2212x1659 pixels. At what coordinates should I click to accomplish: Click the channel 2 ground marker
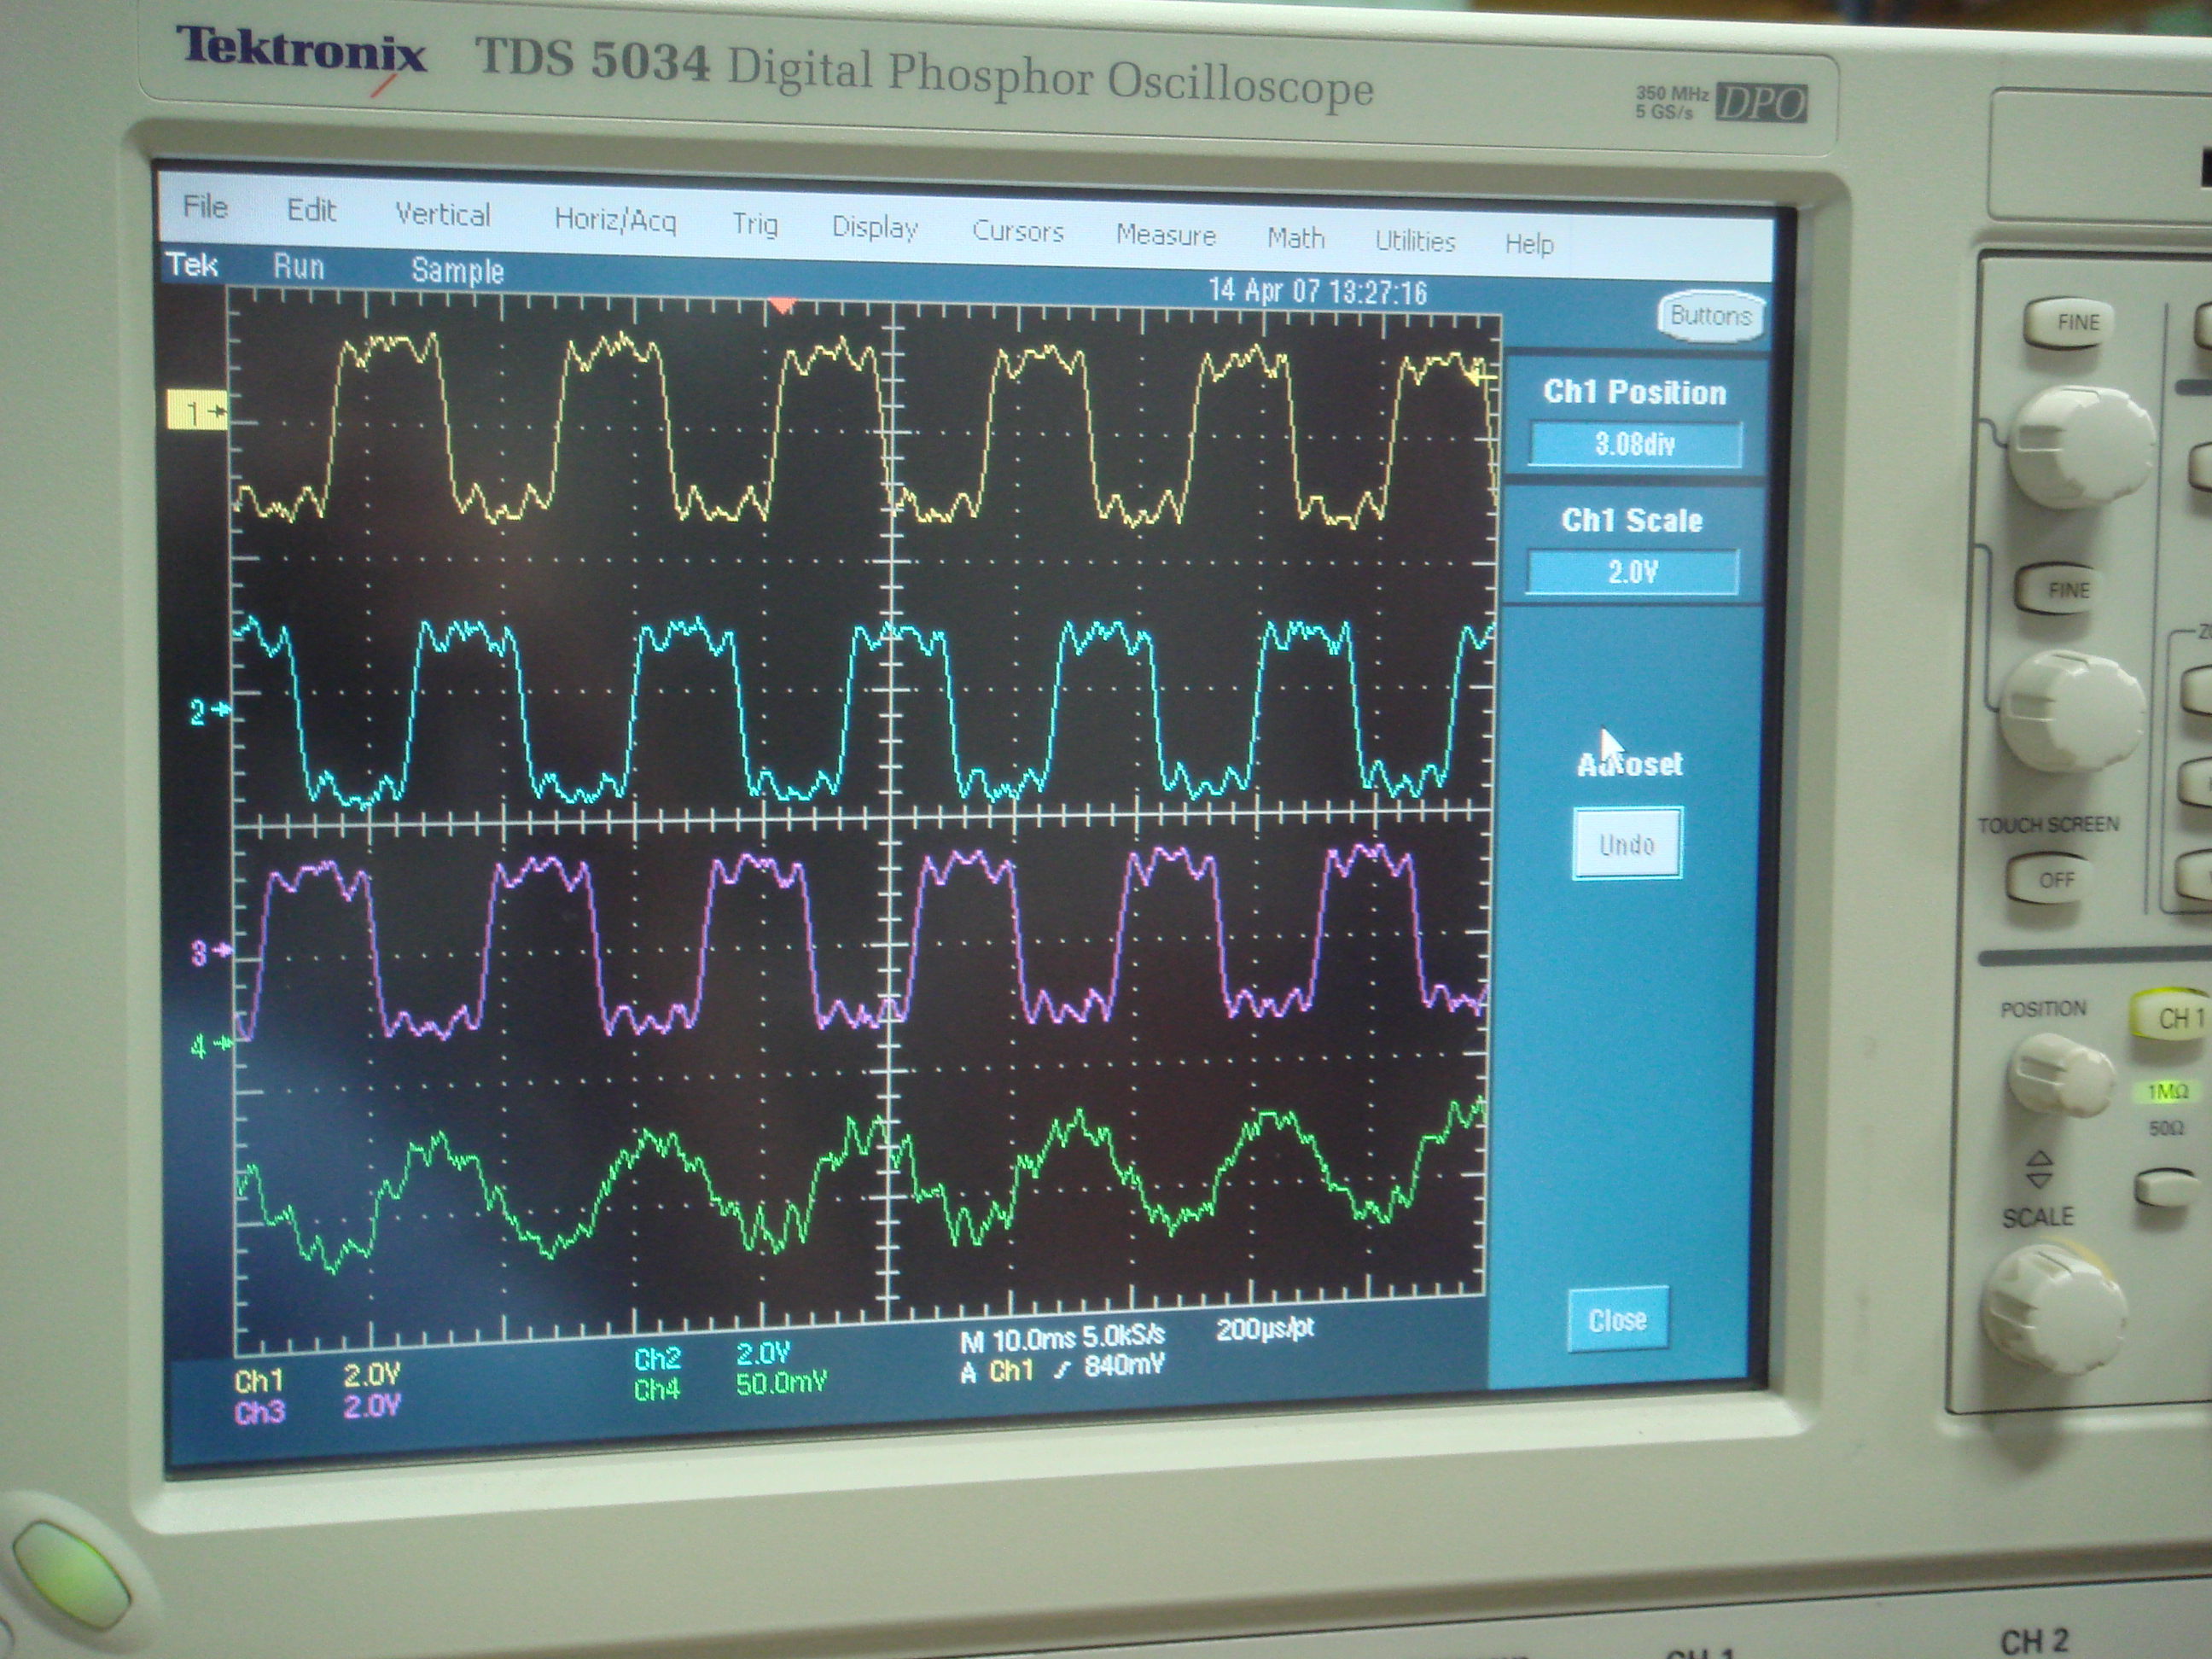tap(209, 712)
